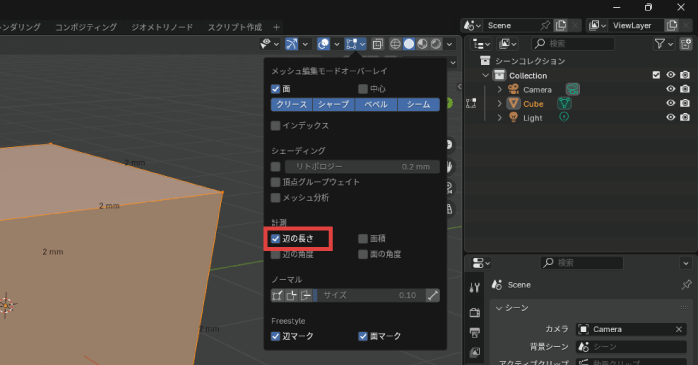This screenshot has height=365, width=698.
Task: Switch to rendered shading
Action: pyautogui.click(x=436, y=44)
